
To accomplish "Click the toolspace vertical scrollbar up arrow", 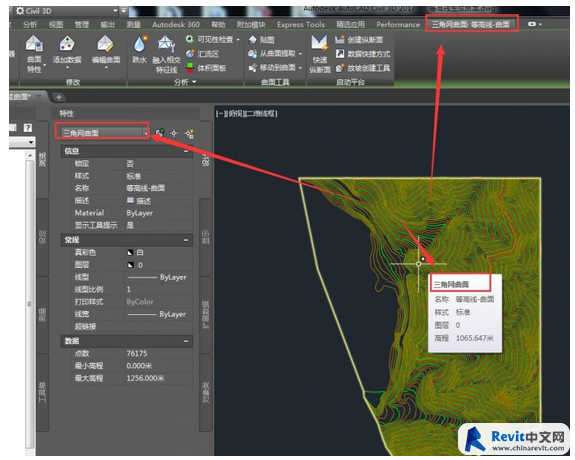I will pos(30,156).
